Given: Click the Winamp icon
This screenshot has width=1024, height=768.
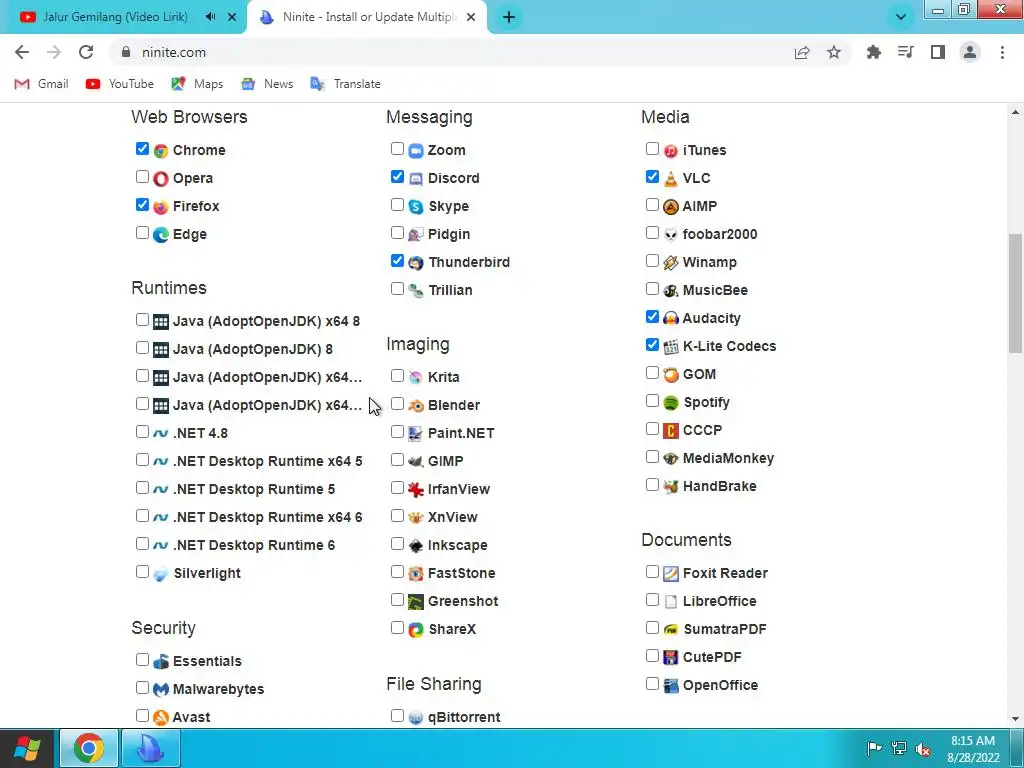Looking at the screenshot, I should pyautogui.click(x=671, y=263).
